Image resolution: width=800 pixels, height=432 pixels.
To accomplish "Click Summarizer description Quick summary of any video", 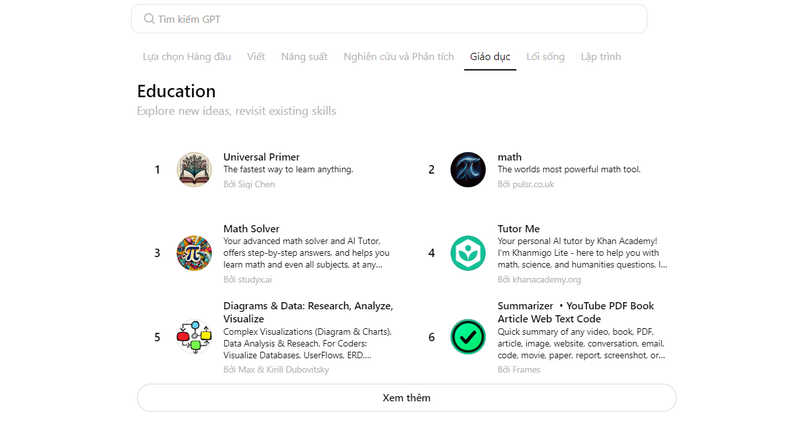I will coord(581,343).
